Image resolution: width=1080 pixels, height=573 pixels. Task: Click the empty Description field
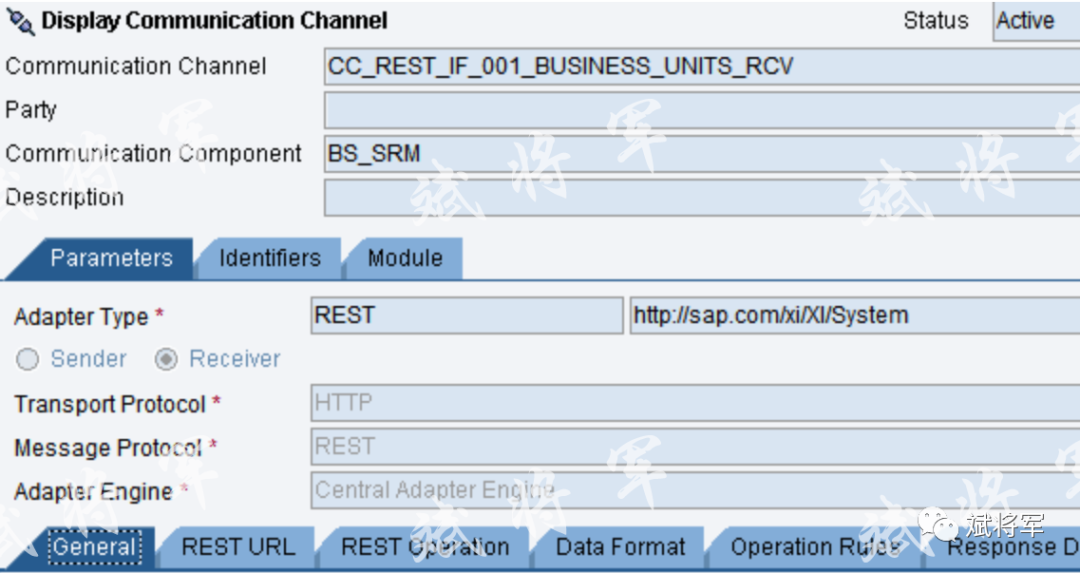[702, 198]
